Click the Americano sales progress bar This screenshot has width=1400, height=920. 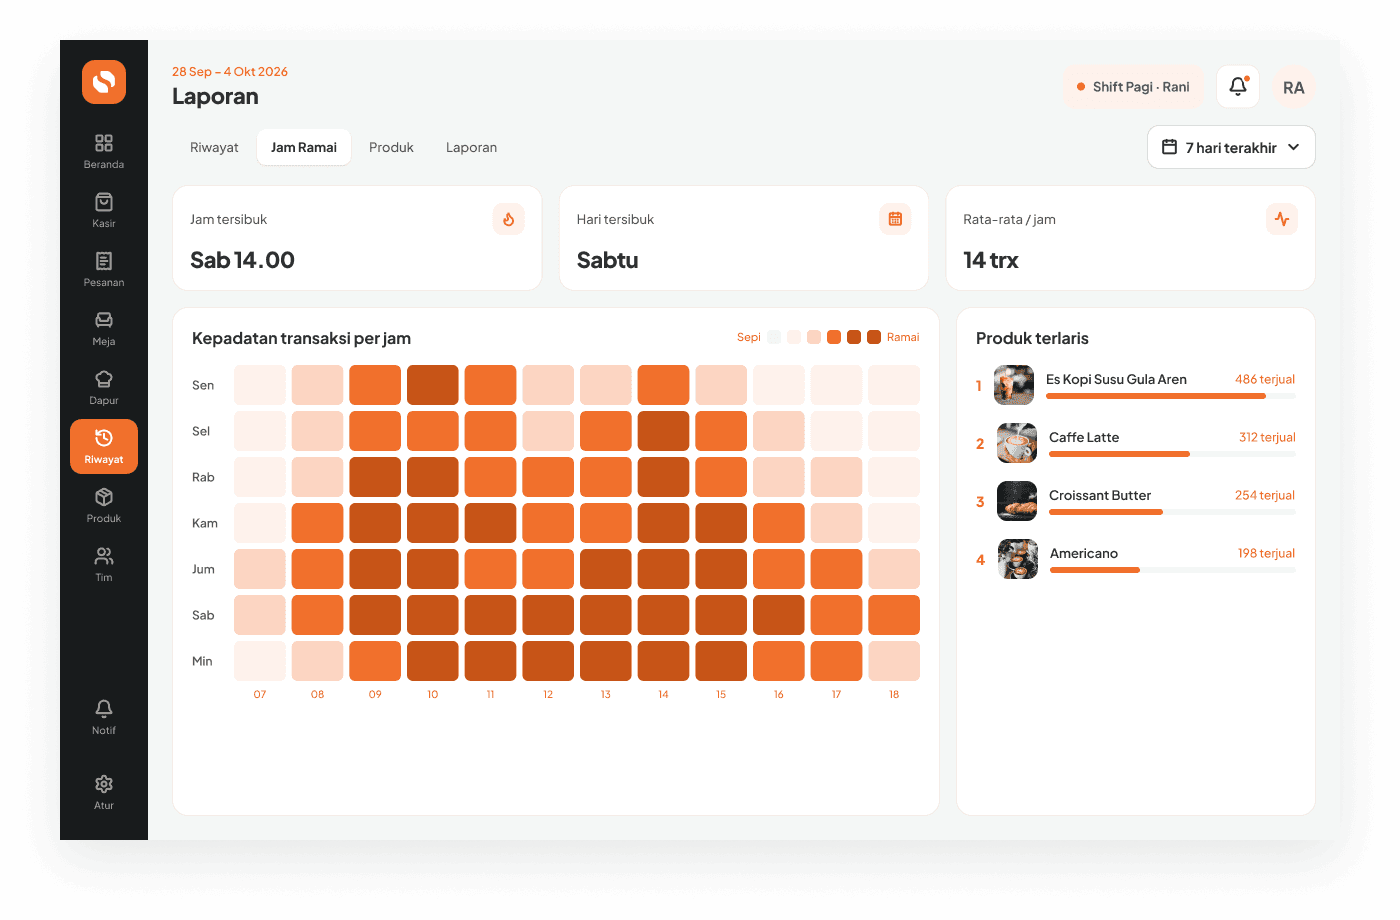tap(1173, 570)
